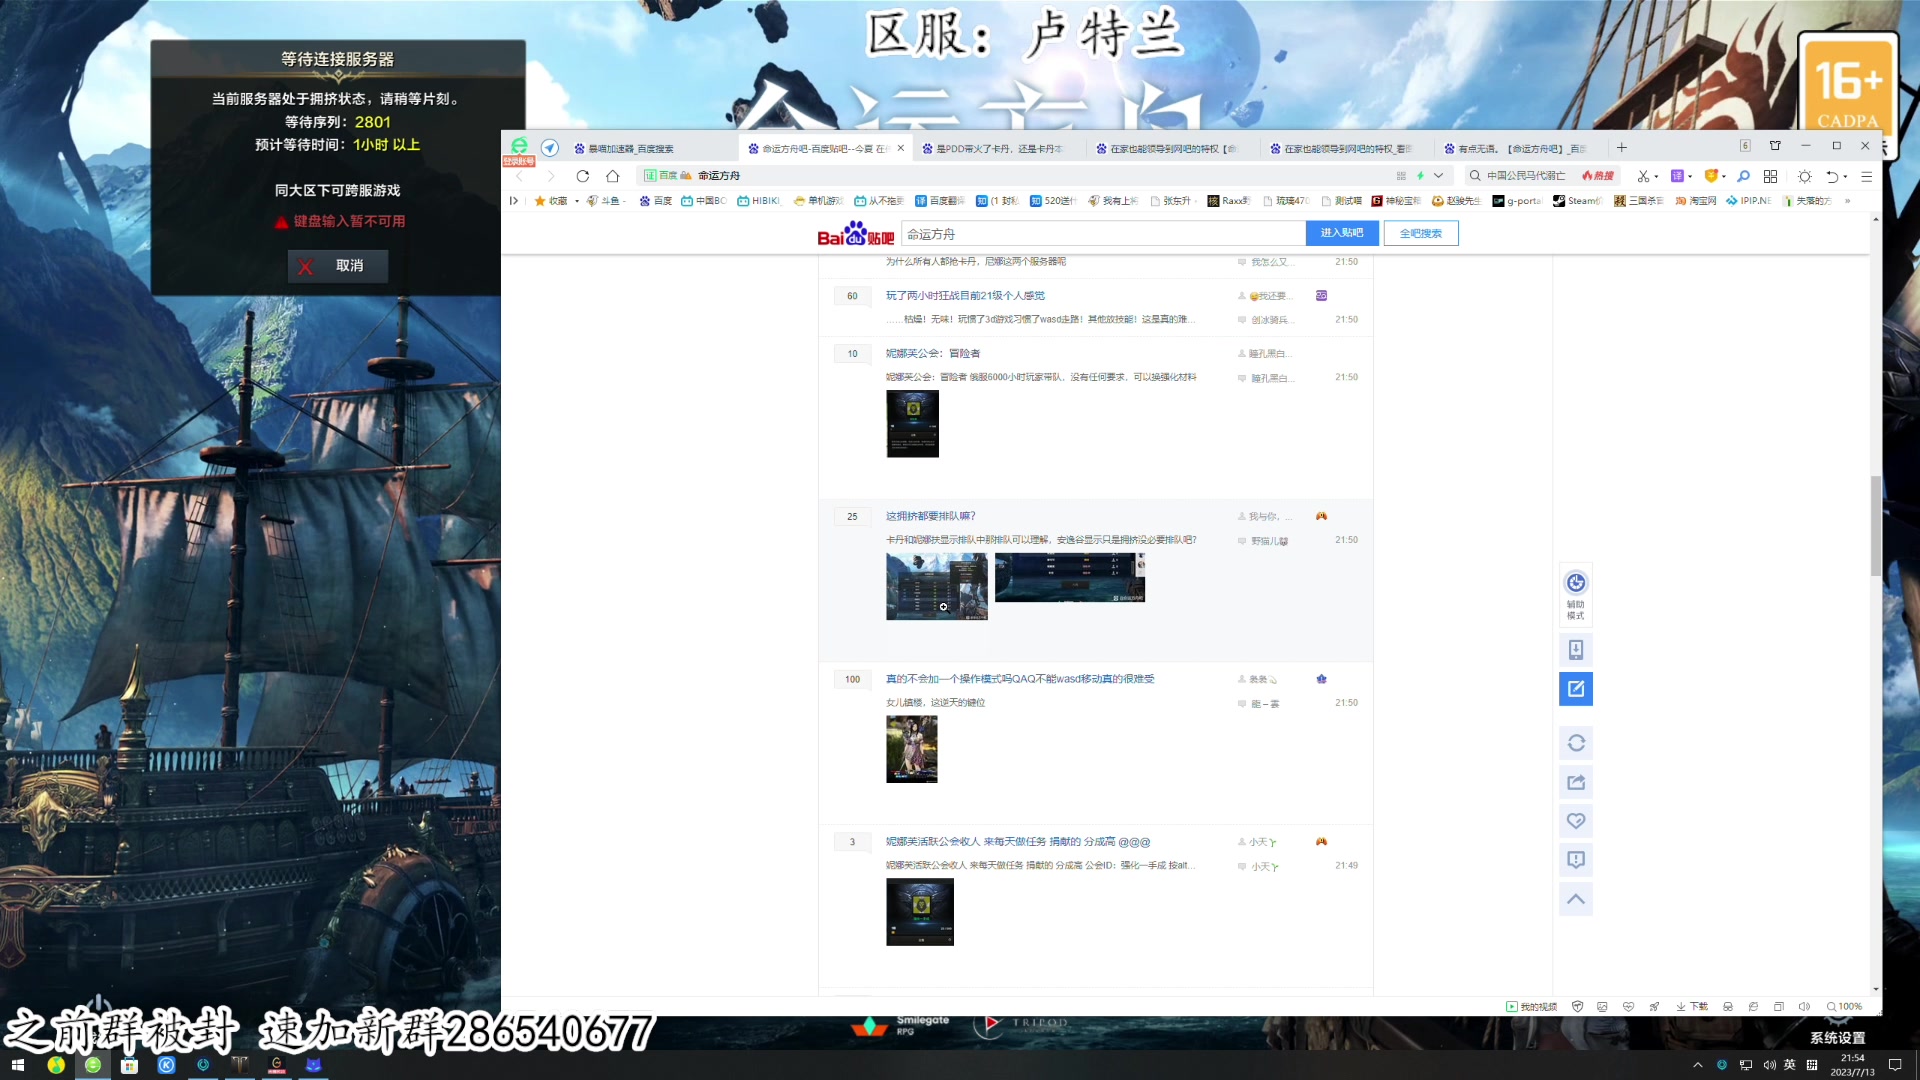
Task: Select the screenshot scissors tool in the toolbar
Action: (1643, 176)
